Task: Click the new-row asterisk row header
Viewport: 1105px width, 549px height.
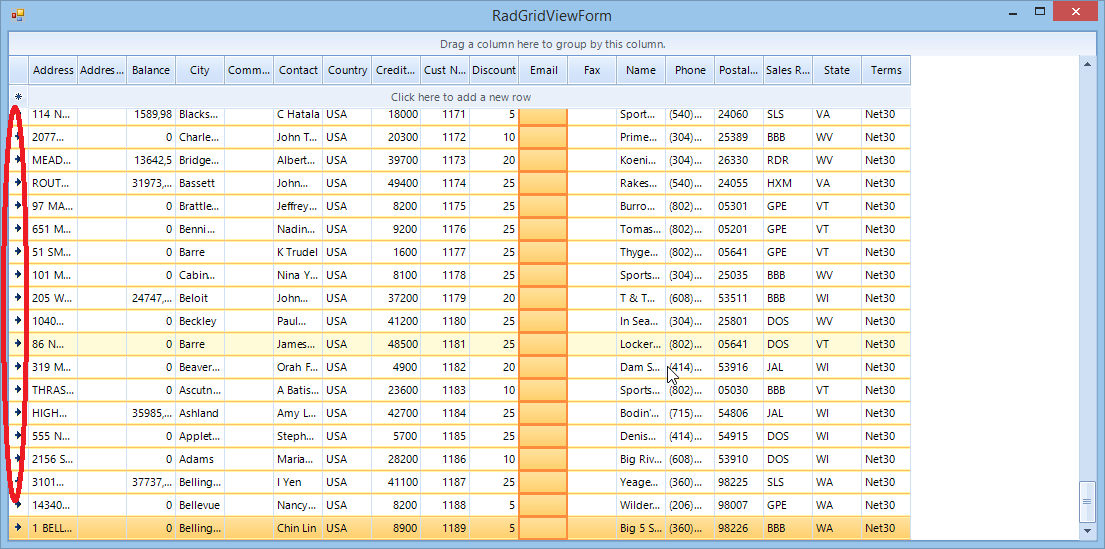Action: coord(18,97)
